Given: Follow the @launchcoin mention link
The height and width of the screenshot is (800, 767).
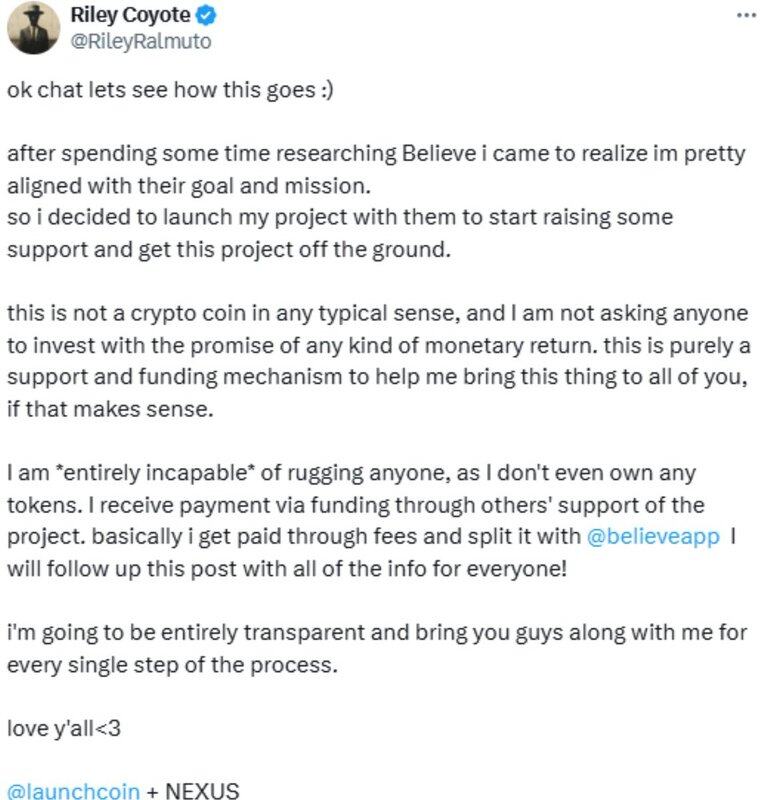Looking at the screenshot, I should point(71,791).
